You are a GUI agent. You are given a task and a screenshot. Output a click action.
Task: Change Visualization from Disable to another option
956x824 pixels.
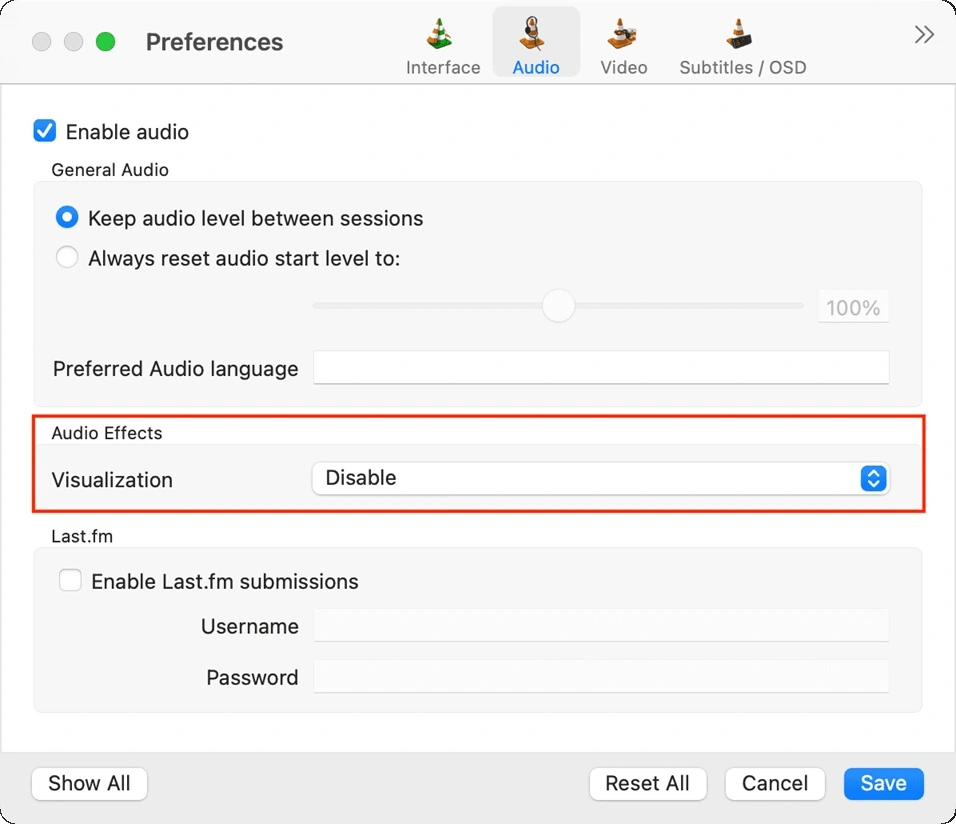point(600,478)
